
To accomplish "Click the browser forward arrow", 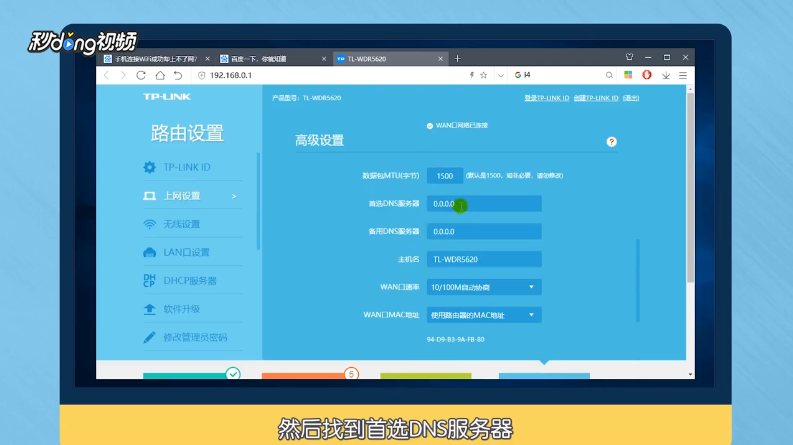I will 123,75.
